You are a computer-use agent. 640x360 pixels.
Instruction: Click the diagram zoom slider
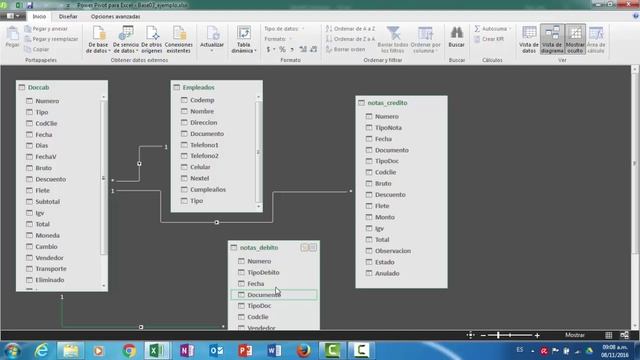[x=498, y=336]
